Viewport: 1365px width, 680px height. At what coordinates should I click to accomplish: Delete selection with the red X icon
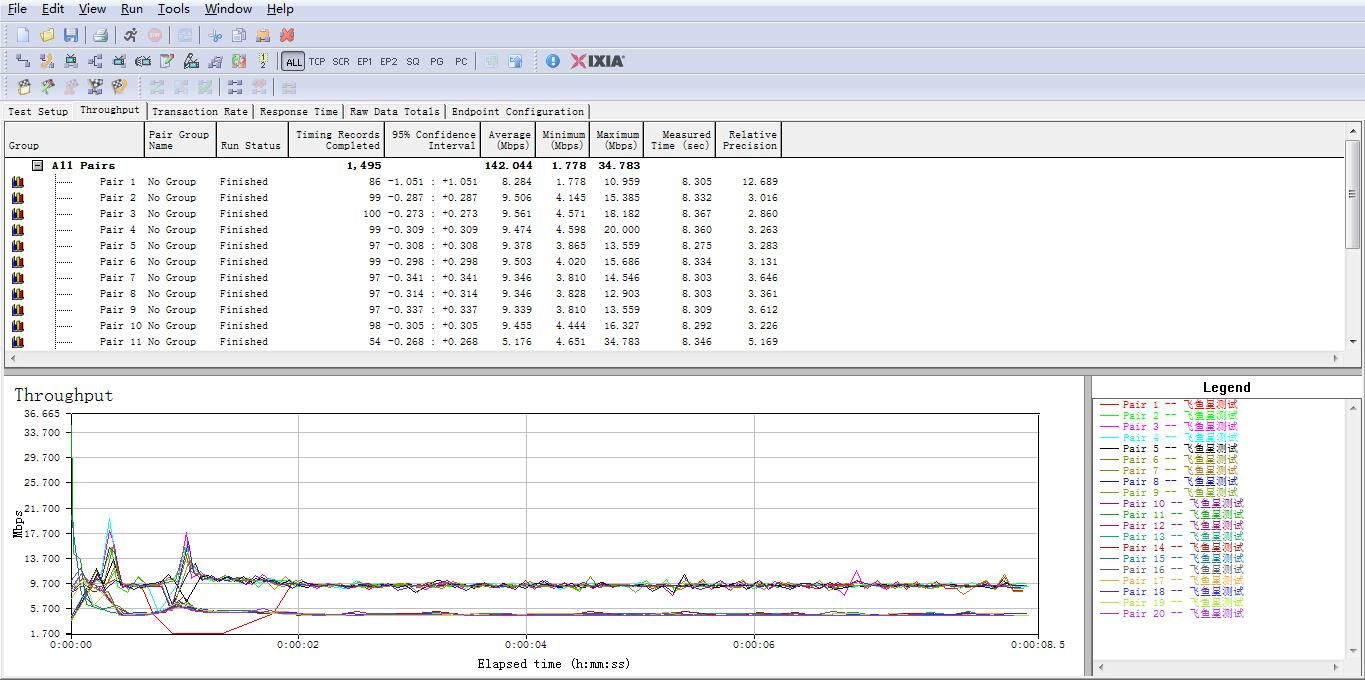point(287,35)
